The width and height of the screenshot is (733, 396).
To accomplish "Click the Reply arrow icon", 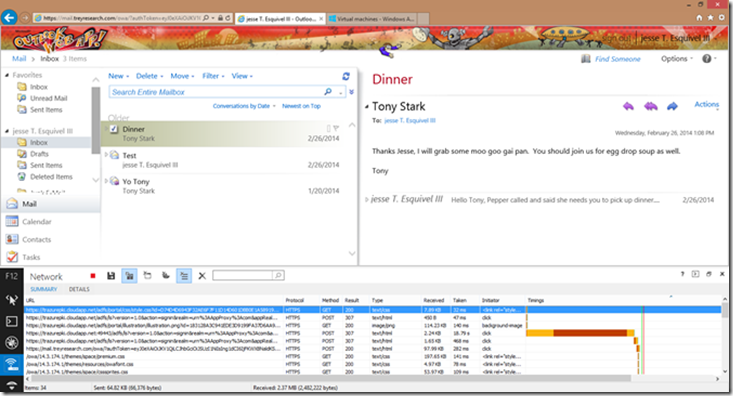I will 628,107.
